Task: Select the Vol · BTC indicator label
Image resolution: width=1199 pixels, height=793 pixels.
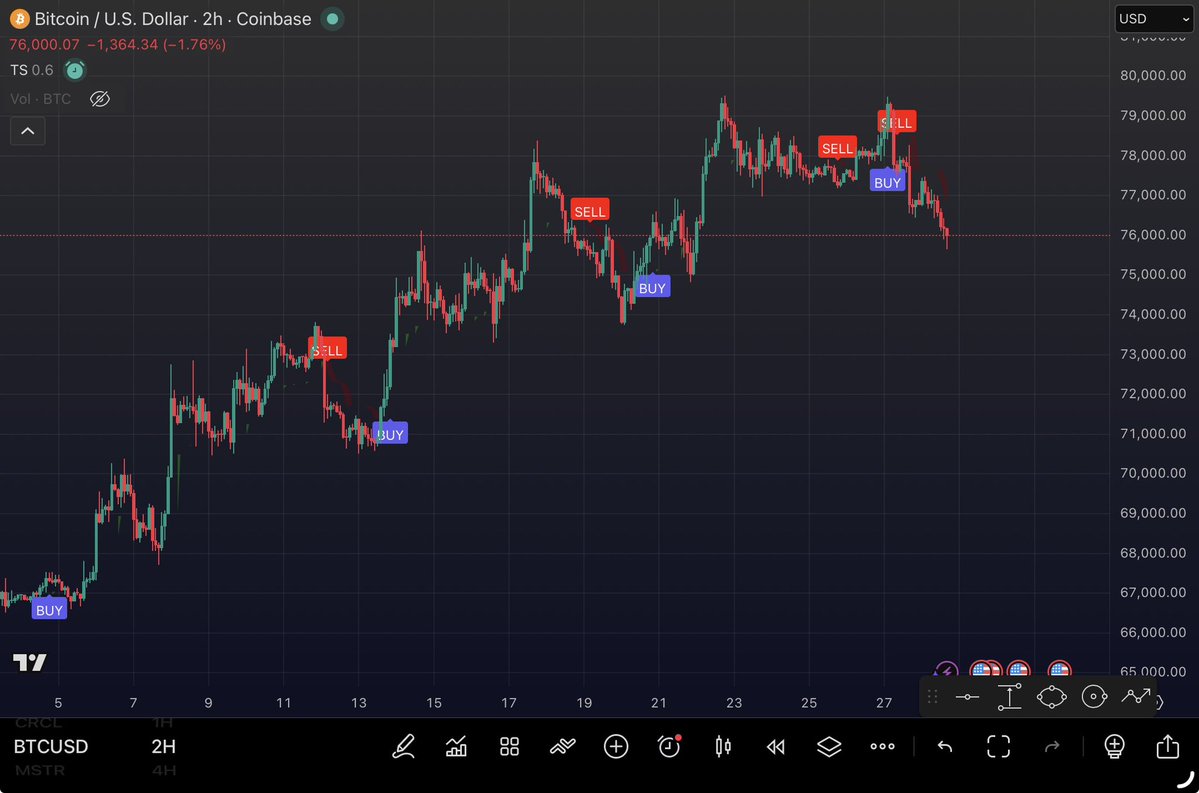Action: 41,99
